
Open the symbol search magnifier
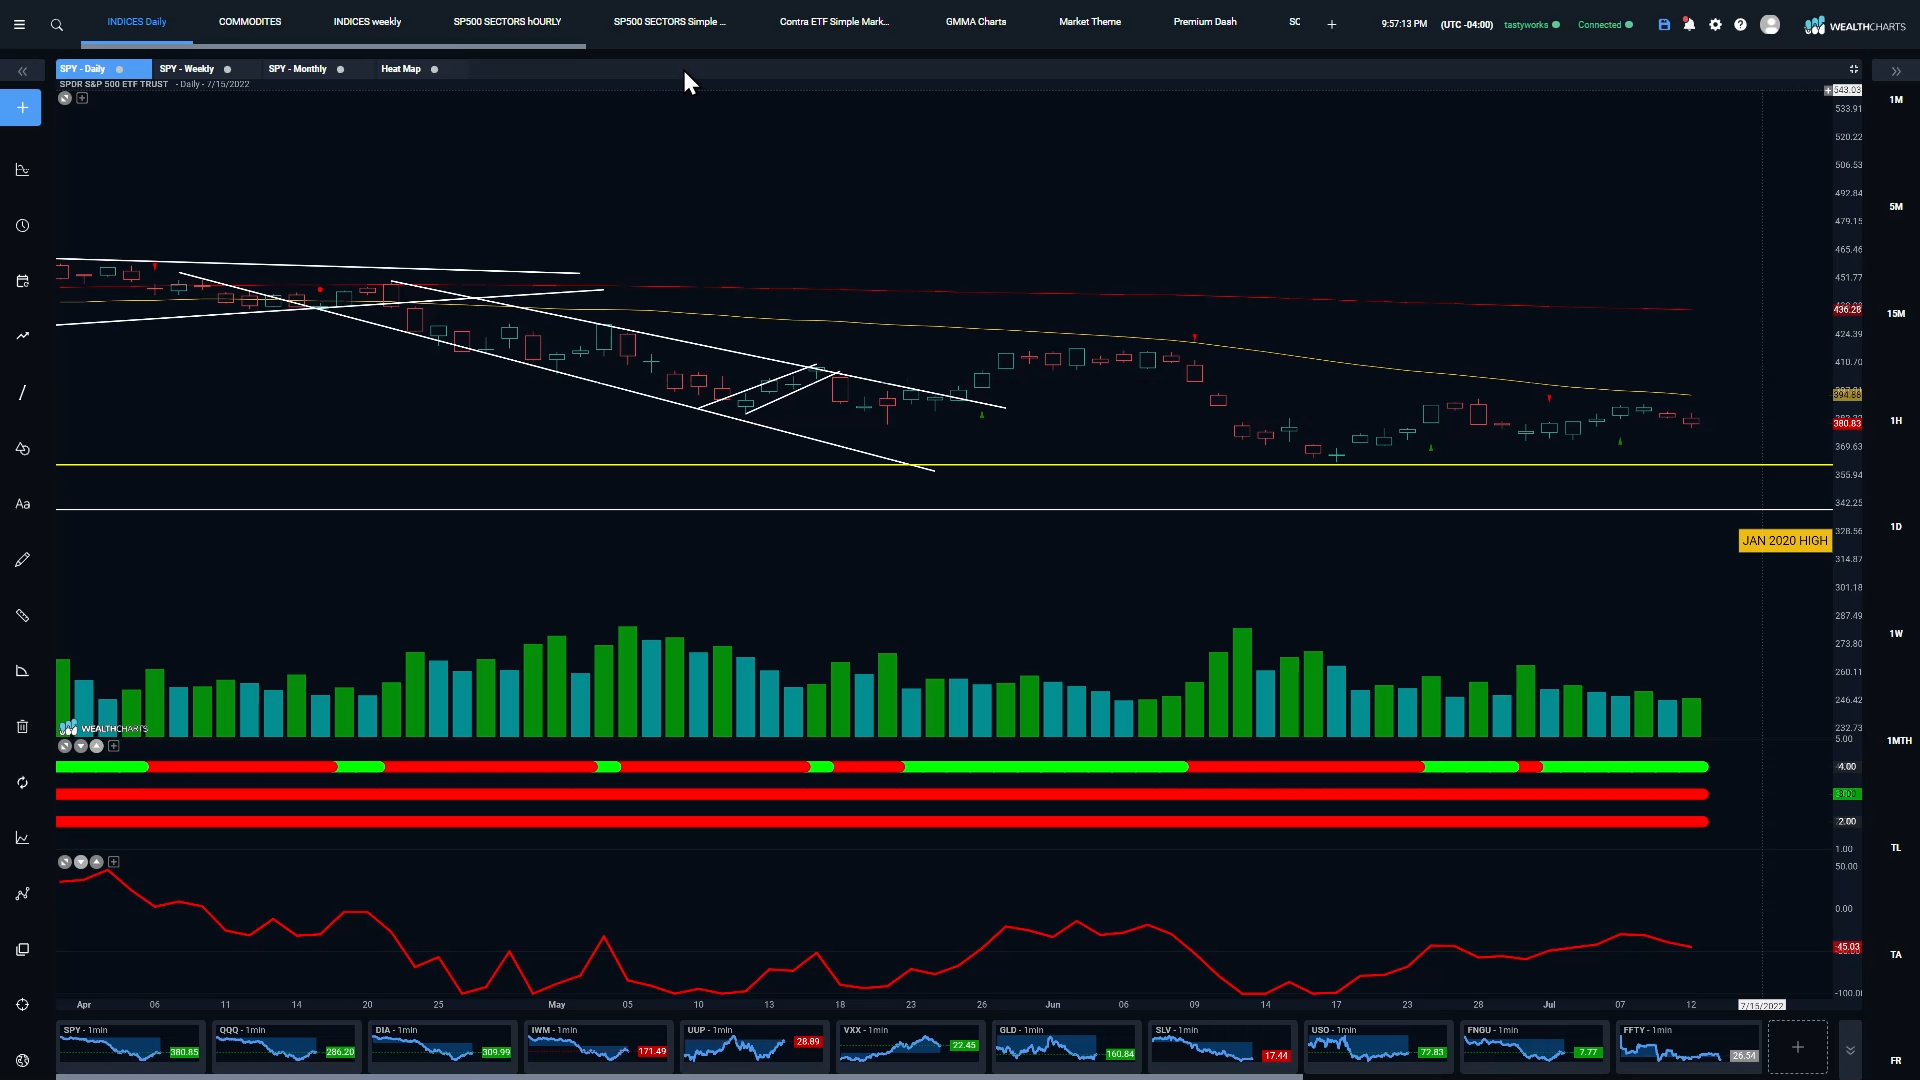[57, 25]
